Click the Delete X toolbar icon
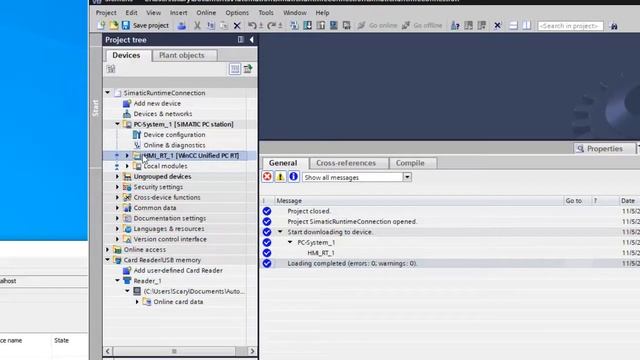Image resolution: width=640 pixels, height=360 pixels. [x=237, y=26]
